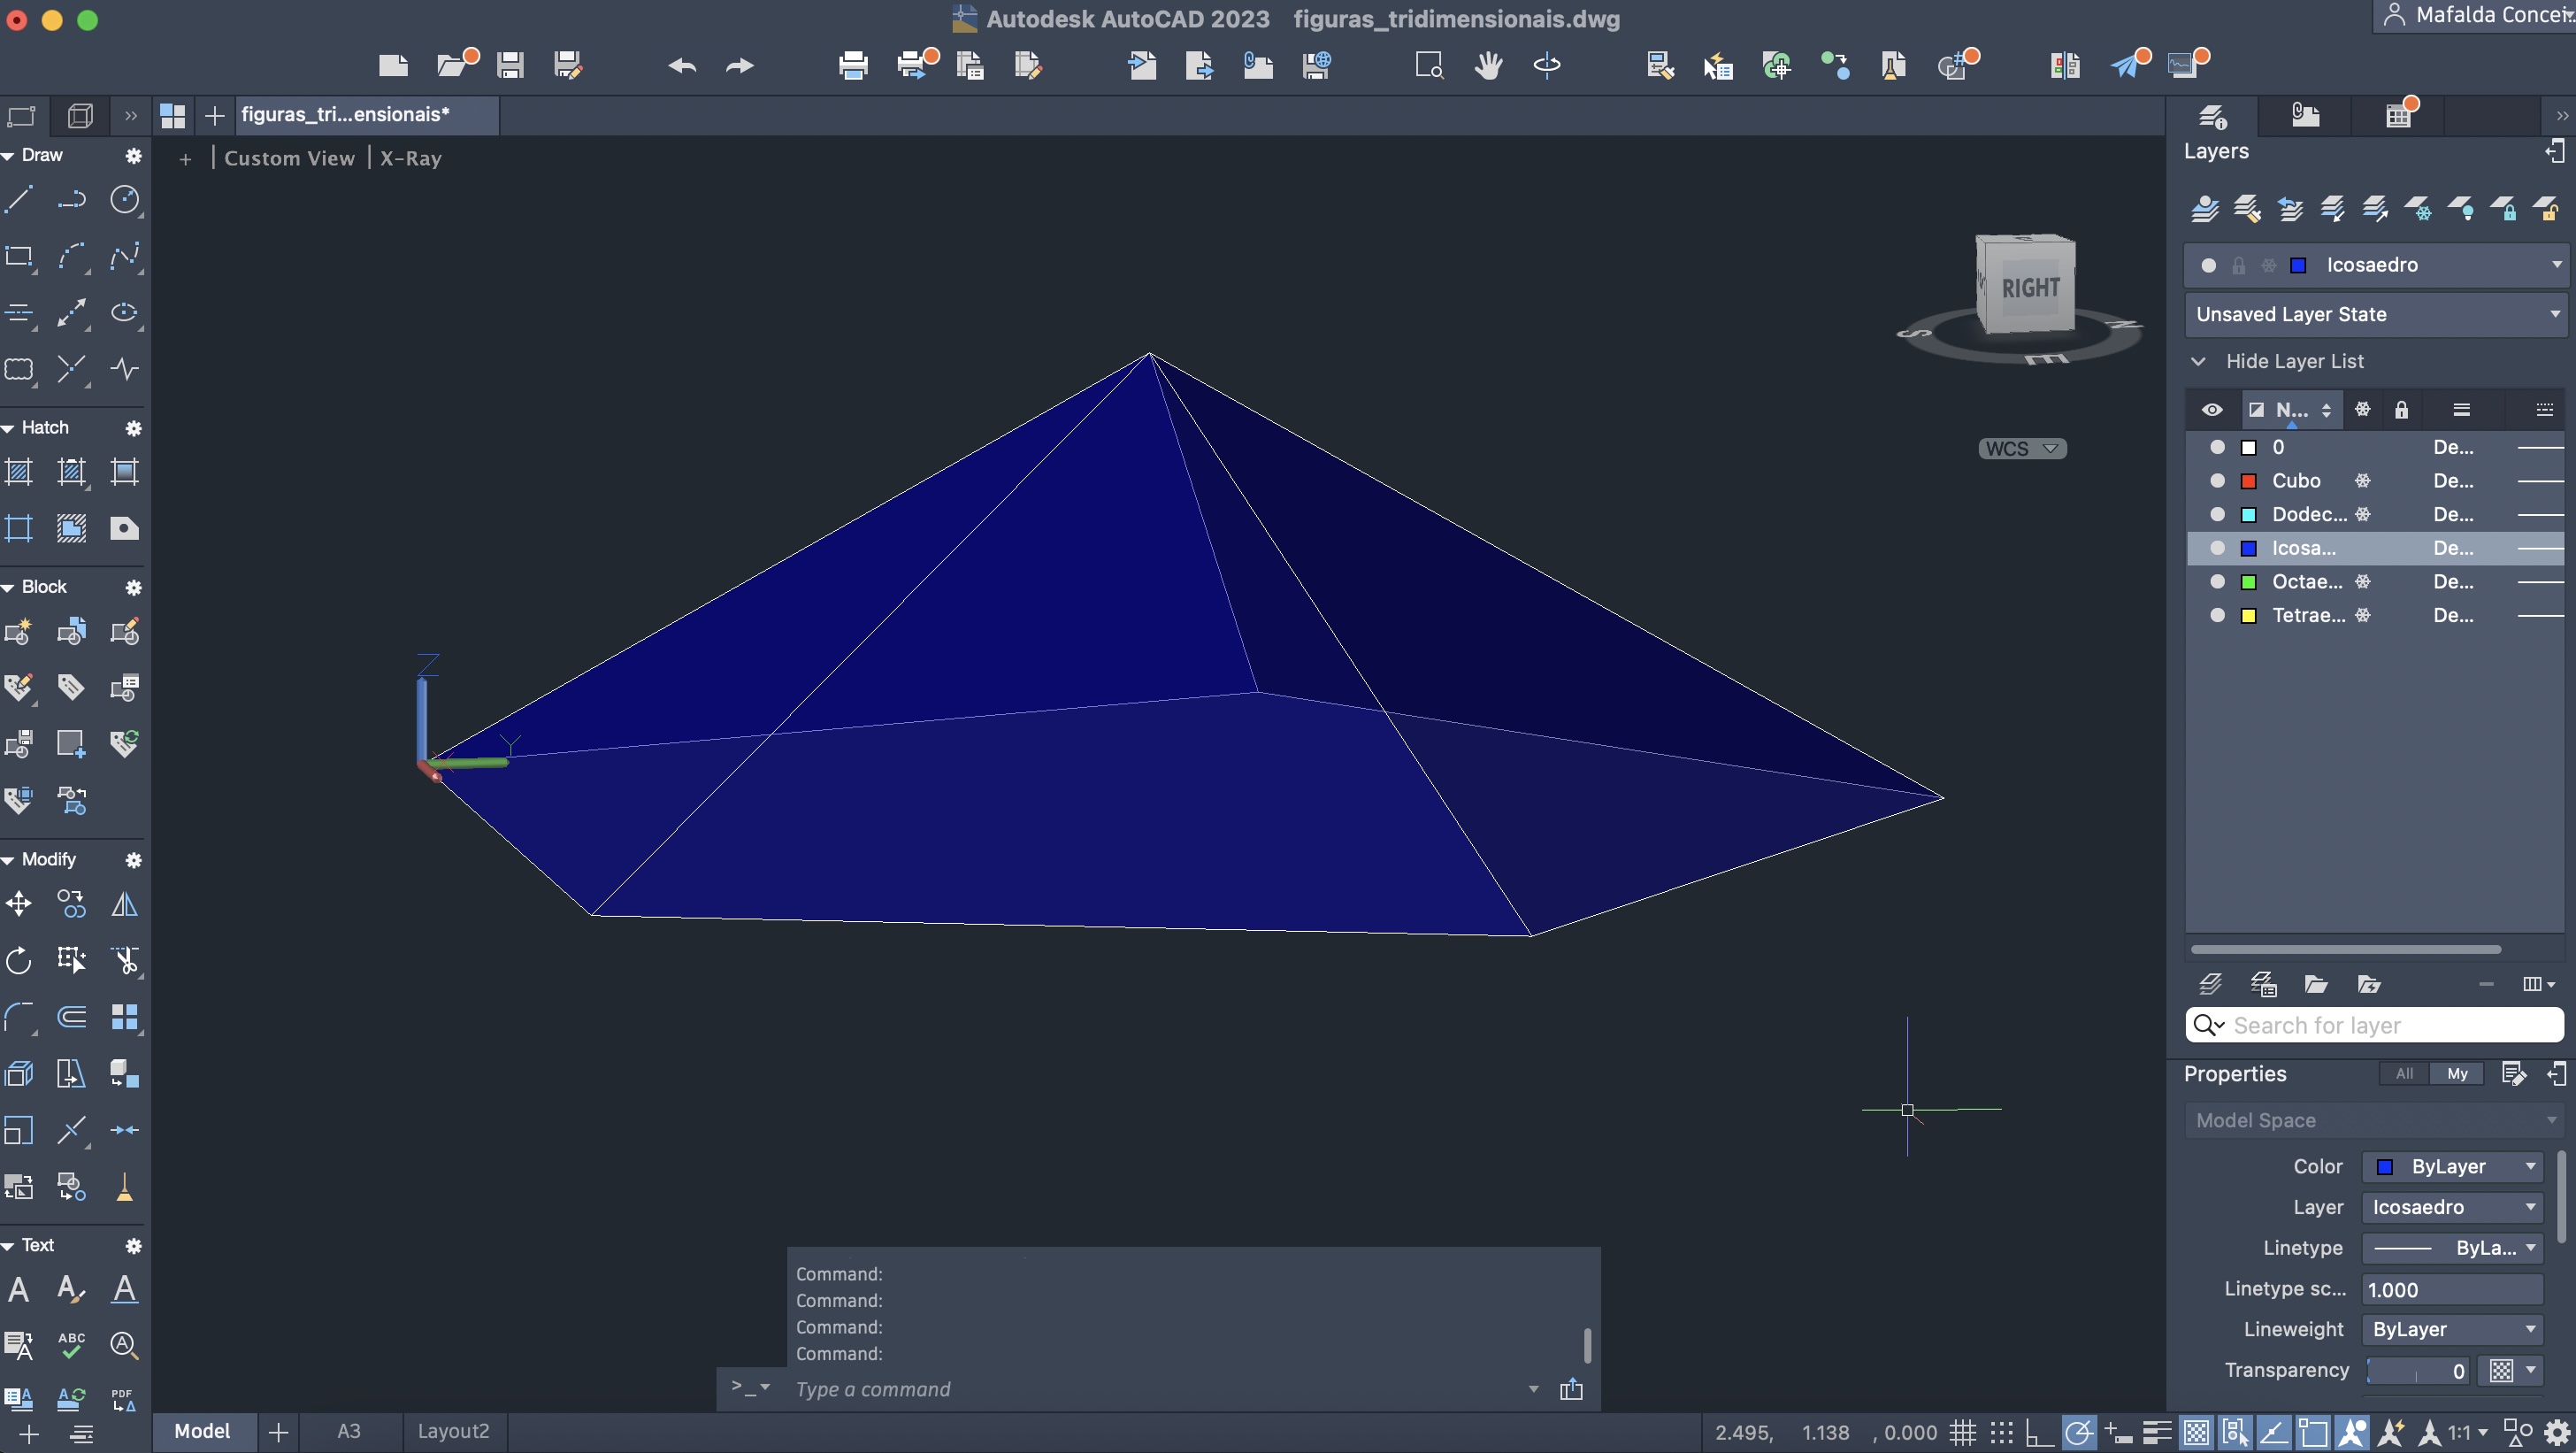This screenshot has height=1453, width=2576.
Task: Switch to the Layout2 tab
Action: (x=453, y=1431)
